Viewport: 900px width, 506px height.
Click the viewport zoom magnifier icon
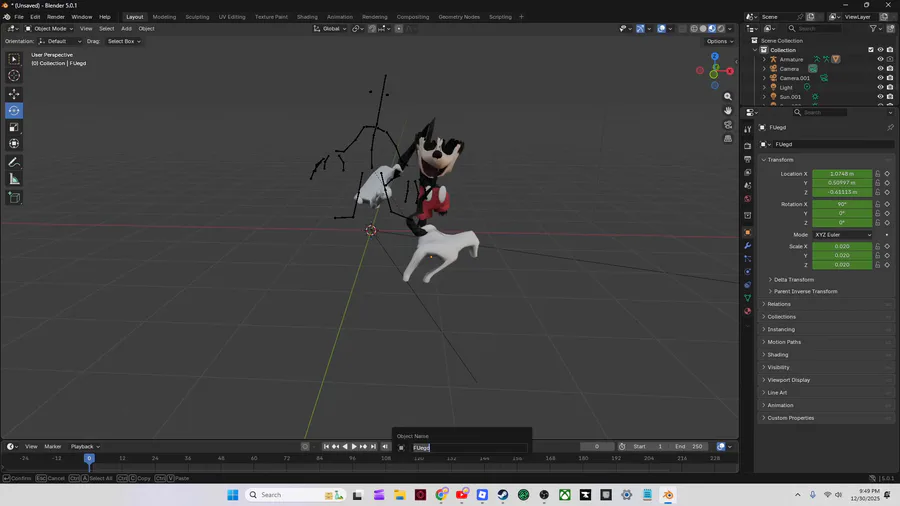[x=728, y=96]
